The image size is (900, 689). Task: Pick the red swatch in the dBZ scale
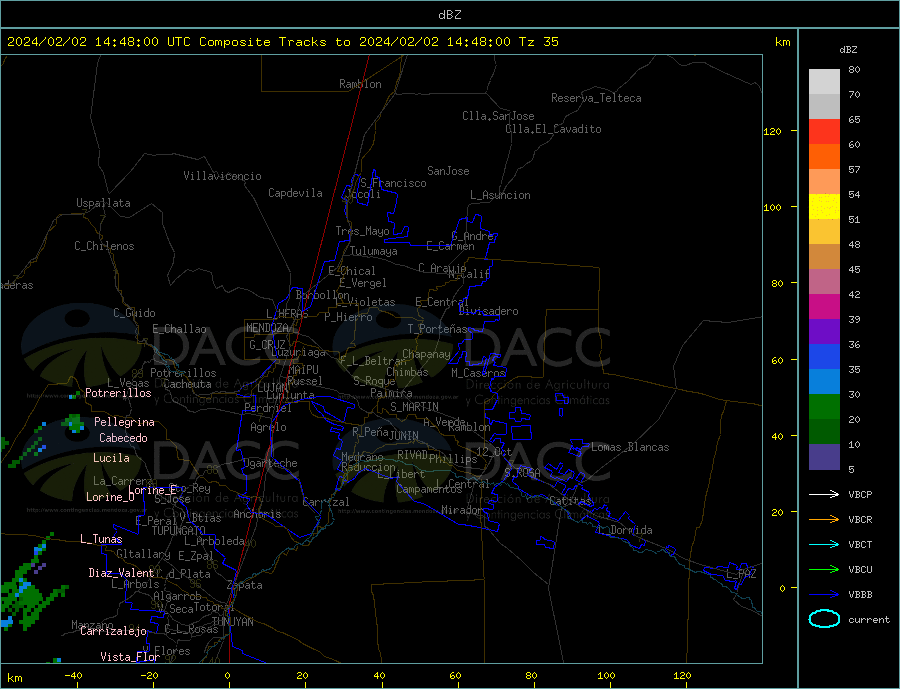point(824,131)
